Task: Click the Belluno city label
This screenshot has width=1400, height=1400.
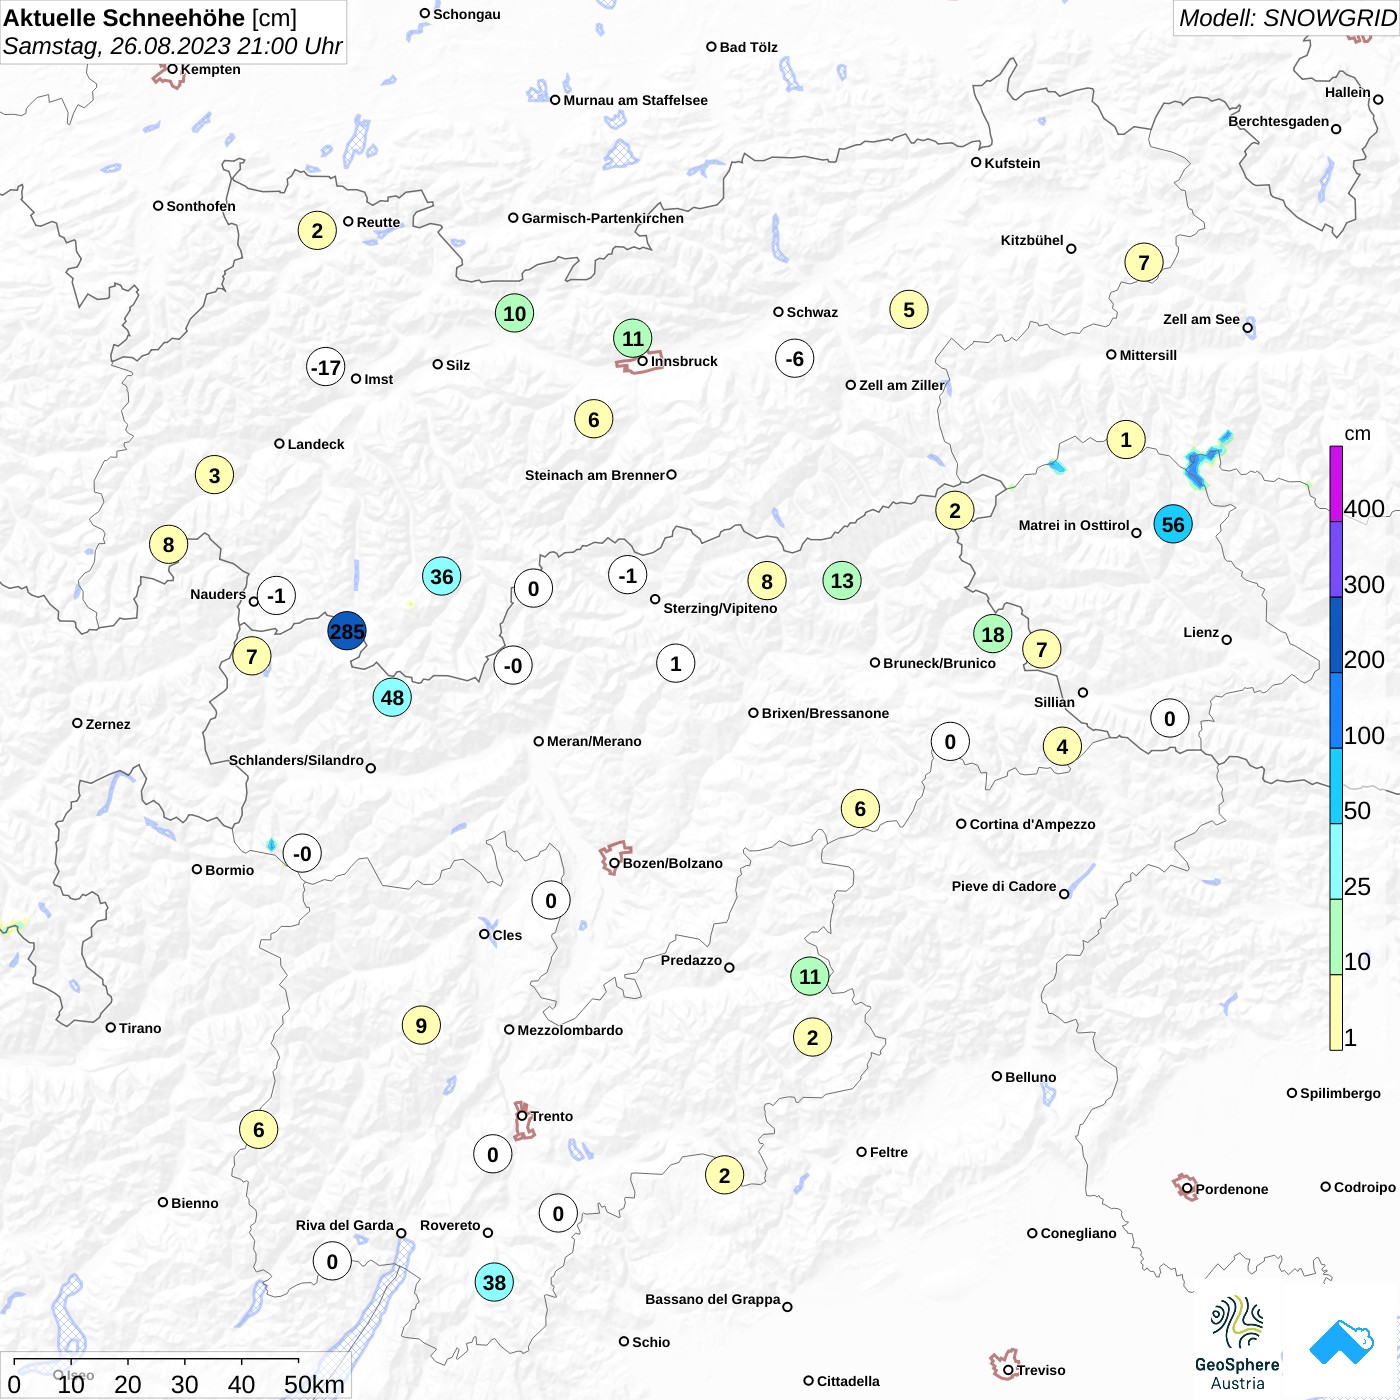Action: point(1030,1077)
